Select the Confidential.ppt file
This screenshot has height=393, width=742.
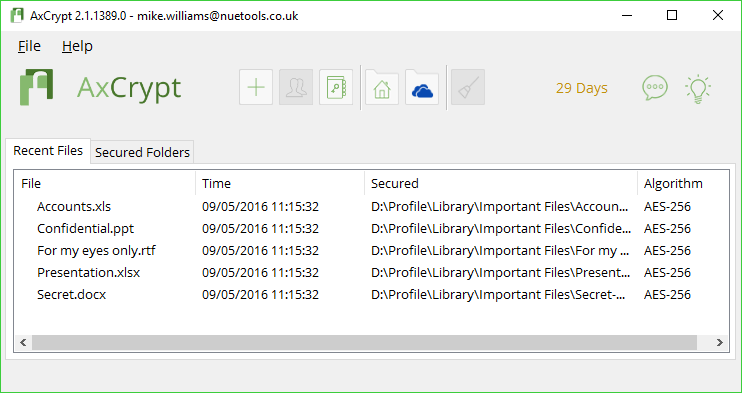tap(85, 229)
